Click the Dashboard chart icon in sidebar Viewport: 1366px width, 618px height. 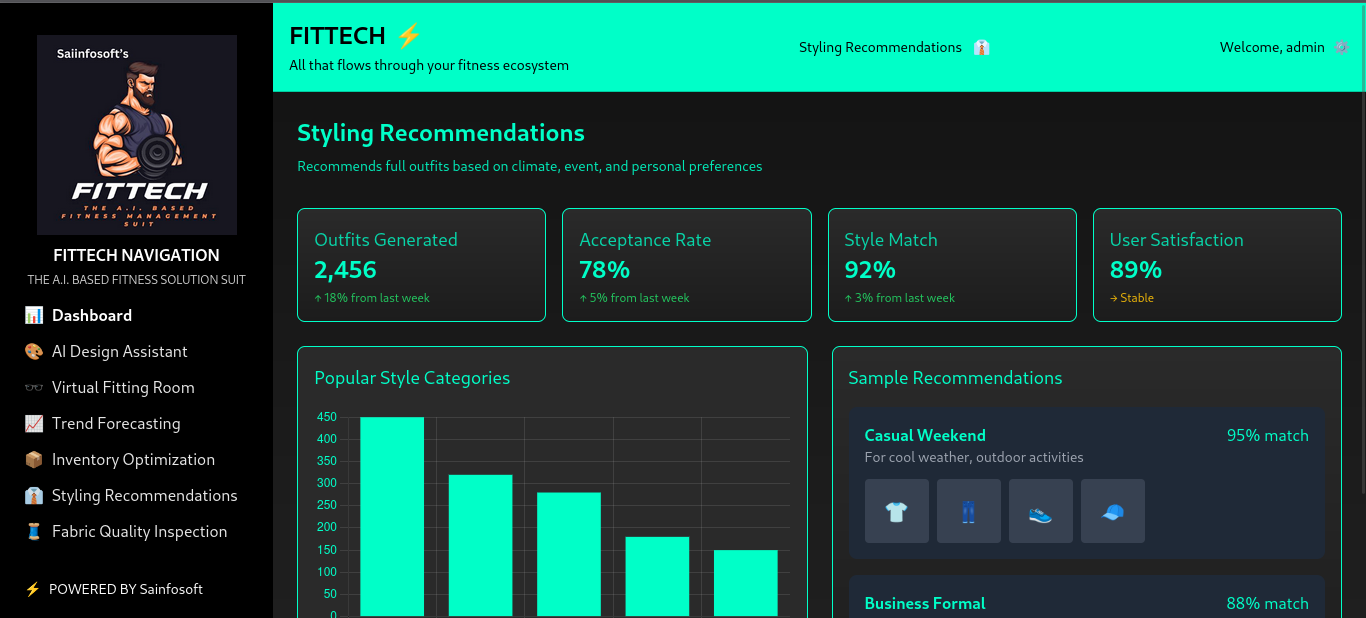pos(34,316)
